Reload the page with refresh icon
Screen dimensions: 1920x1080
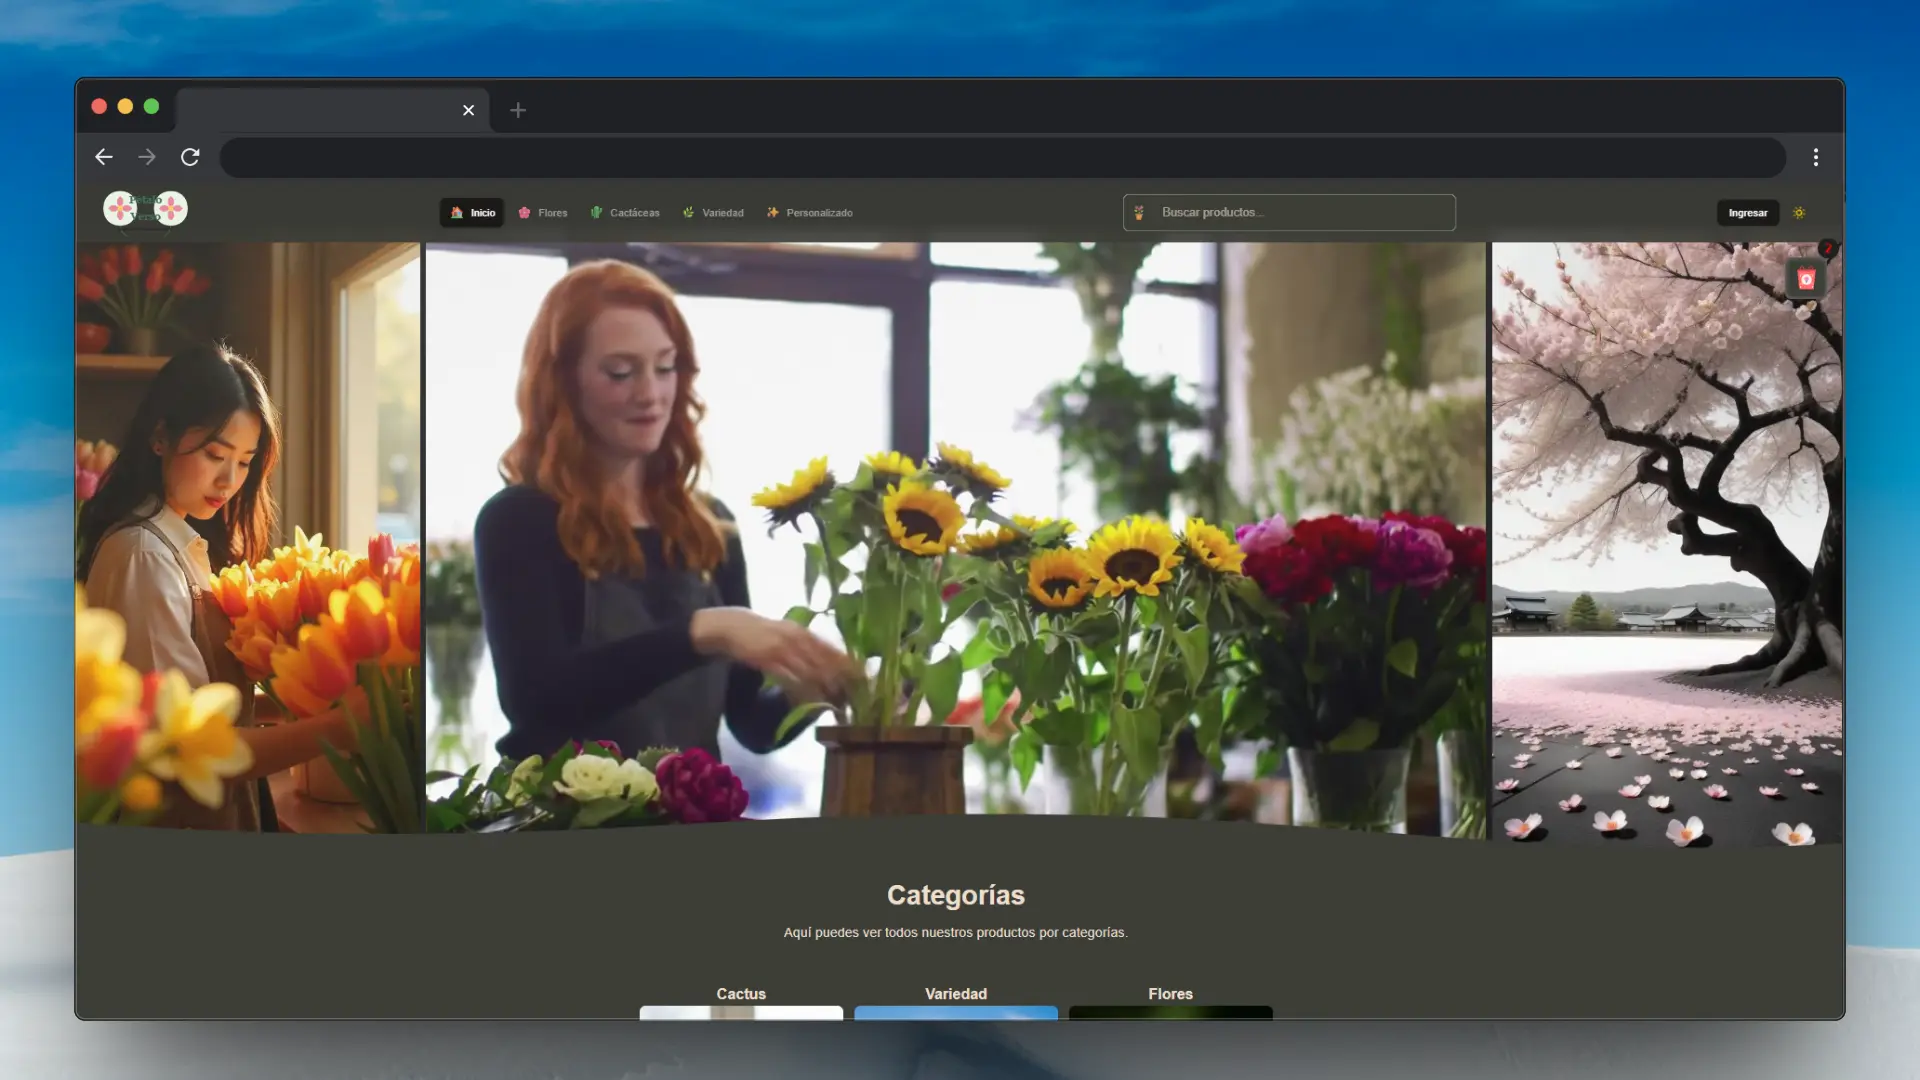tap(190, 157)
